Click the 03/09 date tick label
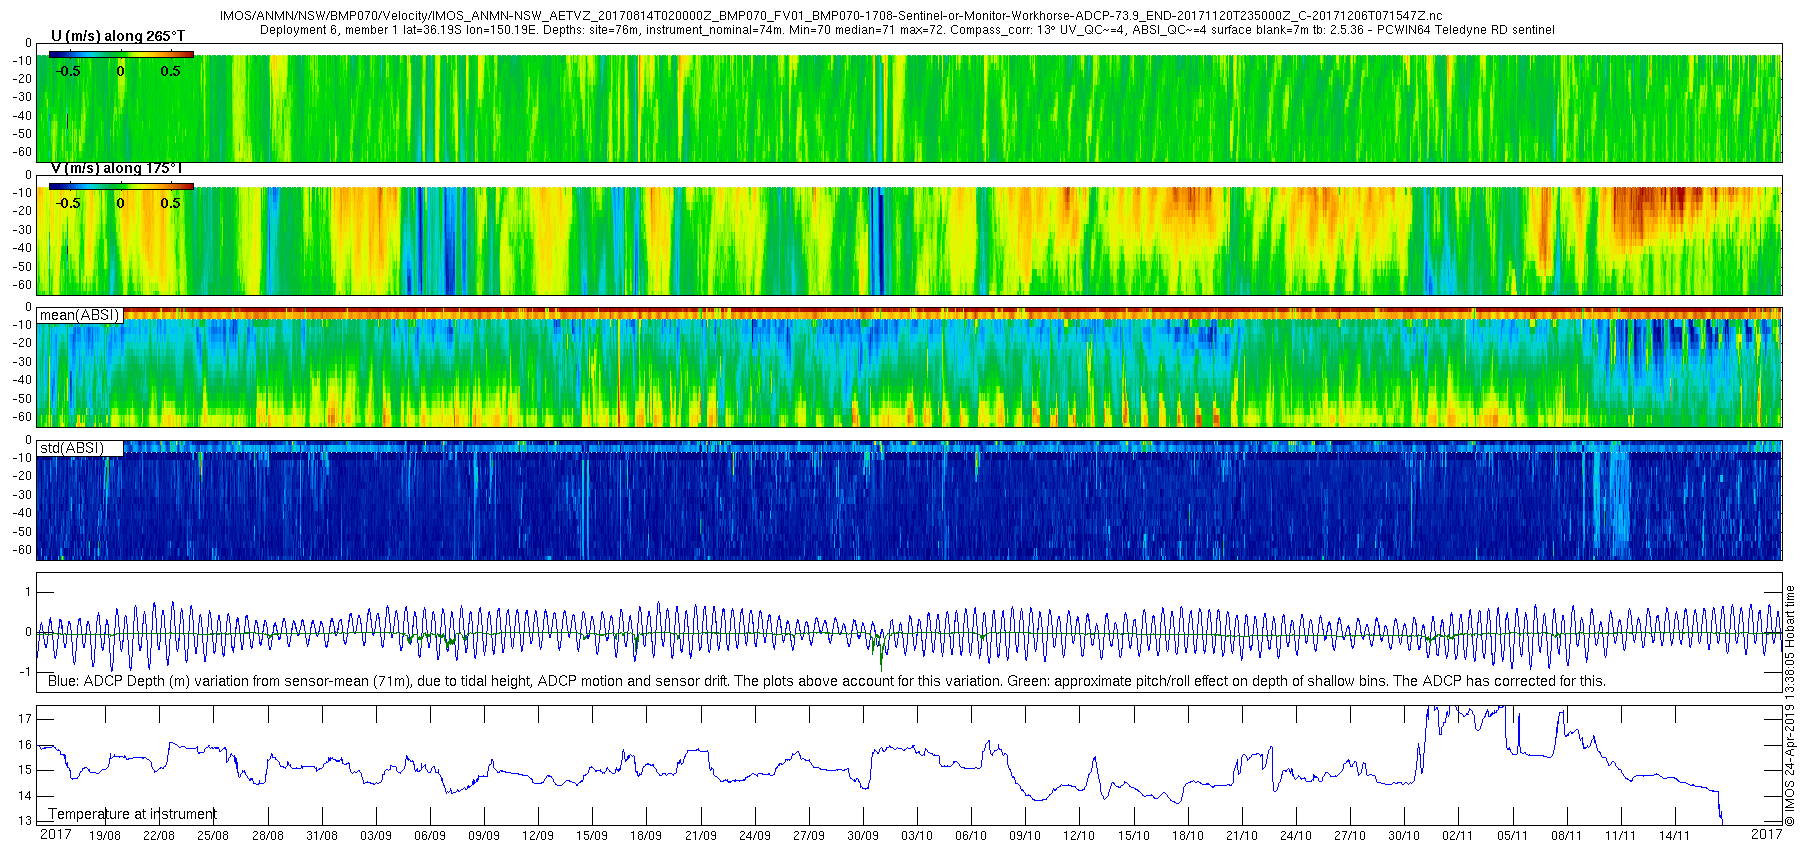Screen dimensions: 1800x850 click(376, 836)
